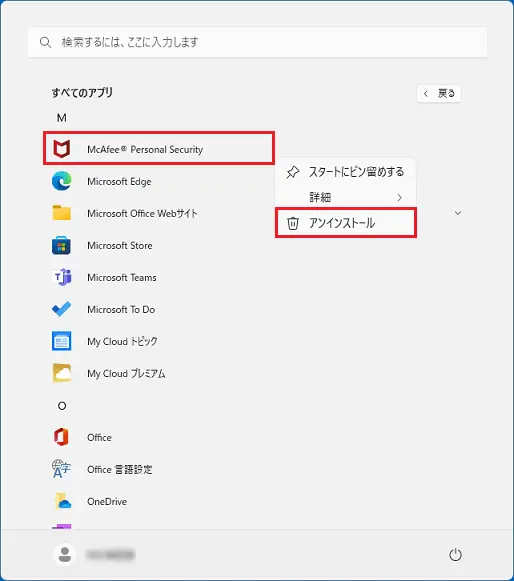Launch the Office app icon
The image size is (514, 581).
62,437
